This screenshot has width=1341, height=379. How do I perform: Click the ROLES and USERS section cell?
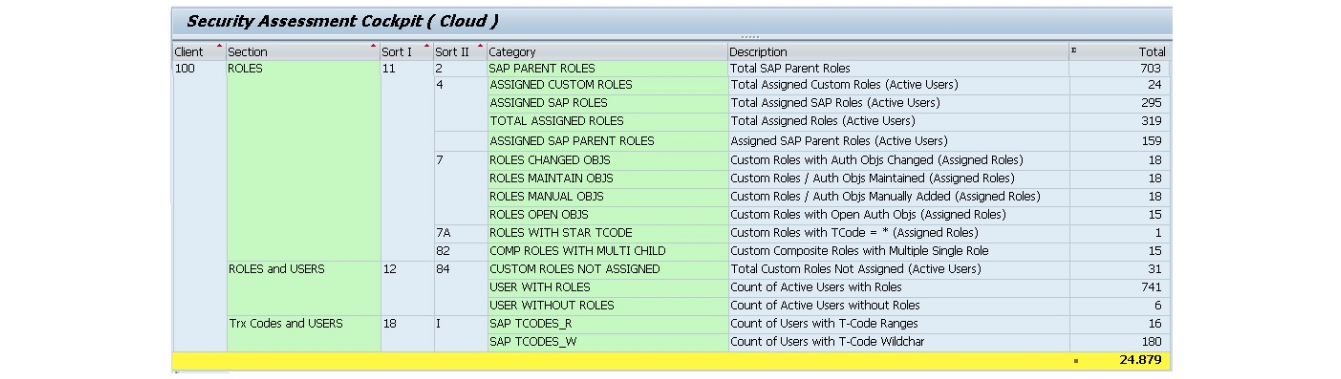[304, 268]
